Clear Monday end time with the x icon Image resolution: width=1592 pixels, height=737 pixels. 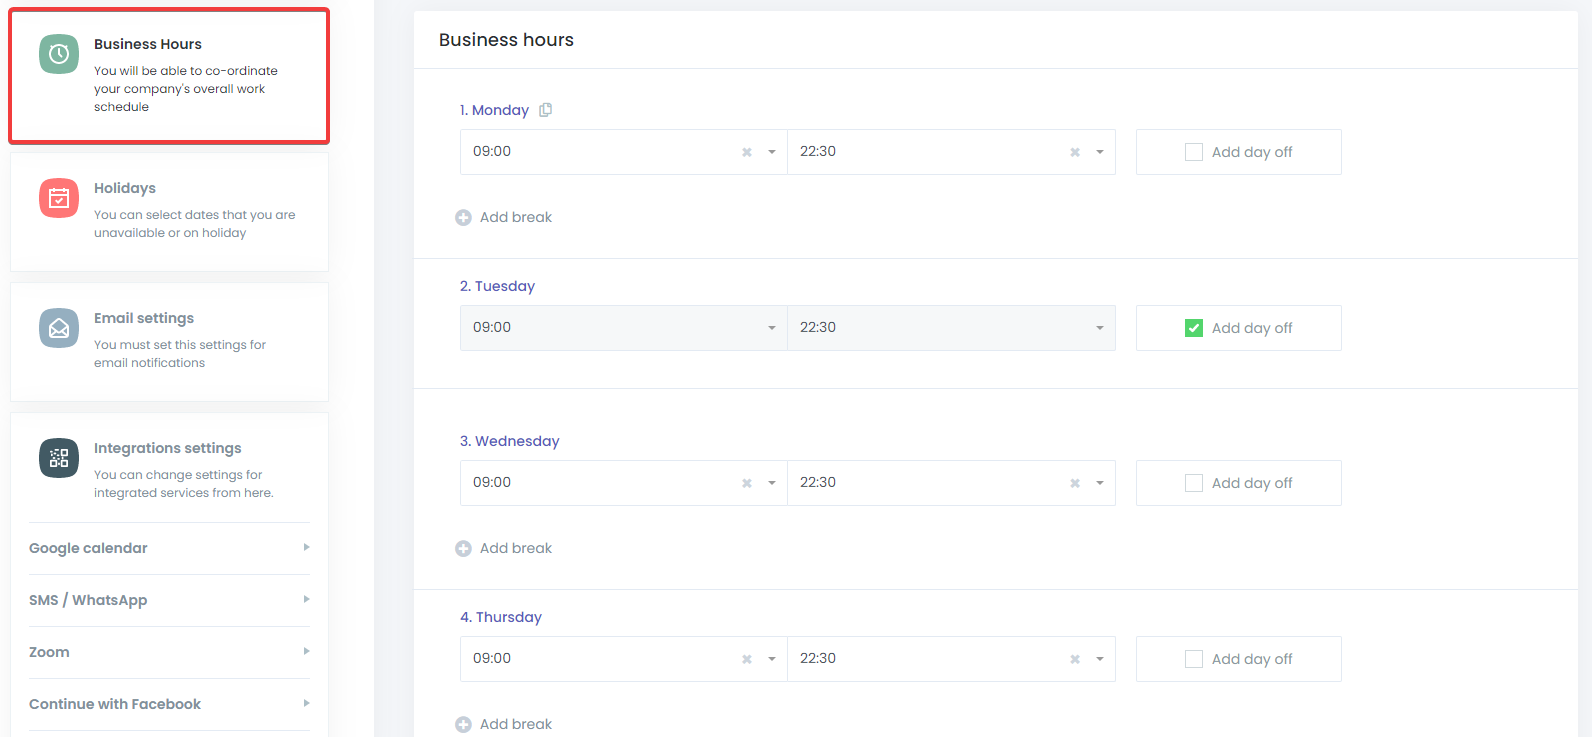point(1075,152)
